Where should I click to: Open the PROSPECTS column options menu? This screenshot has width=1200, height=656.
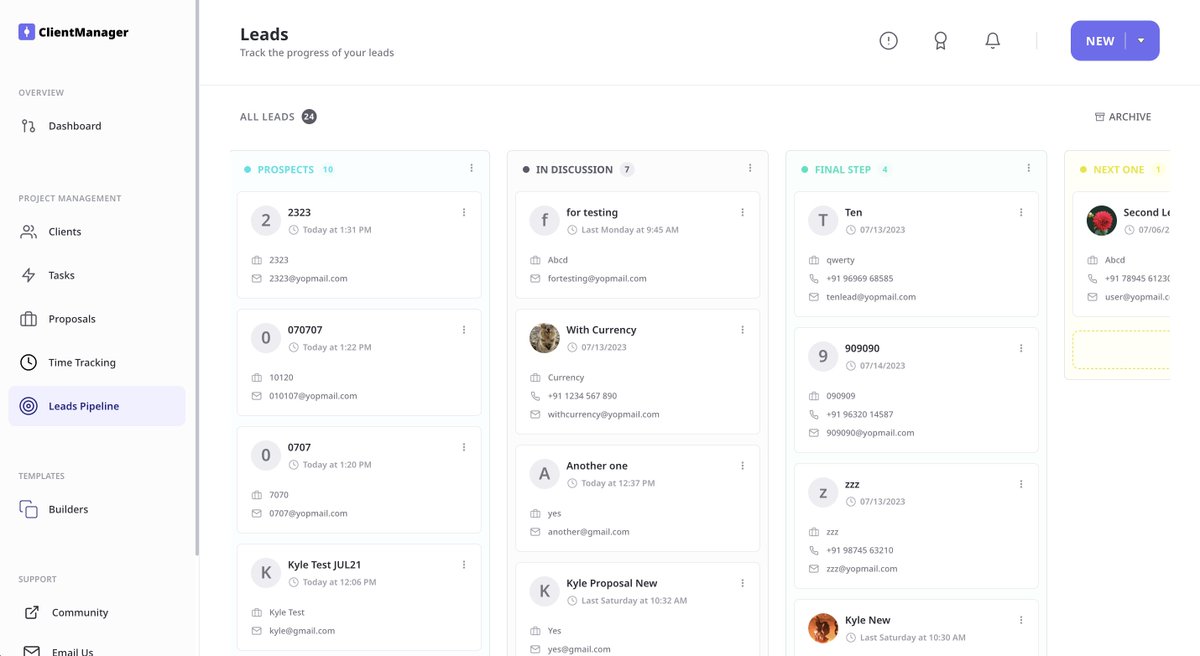pyautogui.click(x=471, y=168)
